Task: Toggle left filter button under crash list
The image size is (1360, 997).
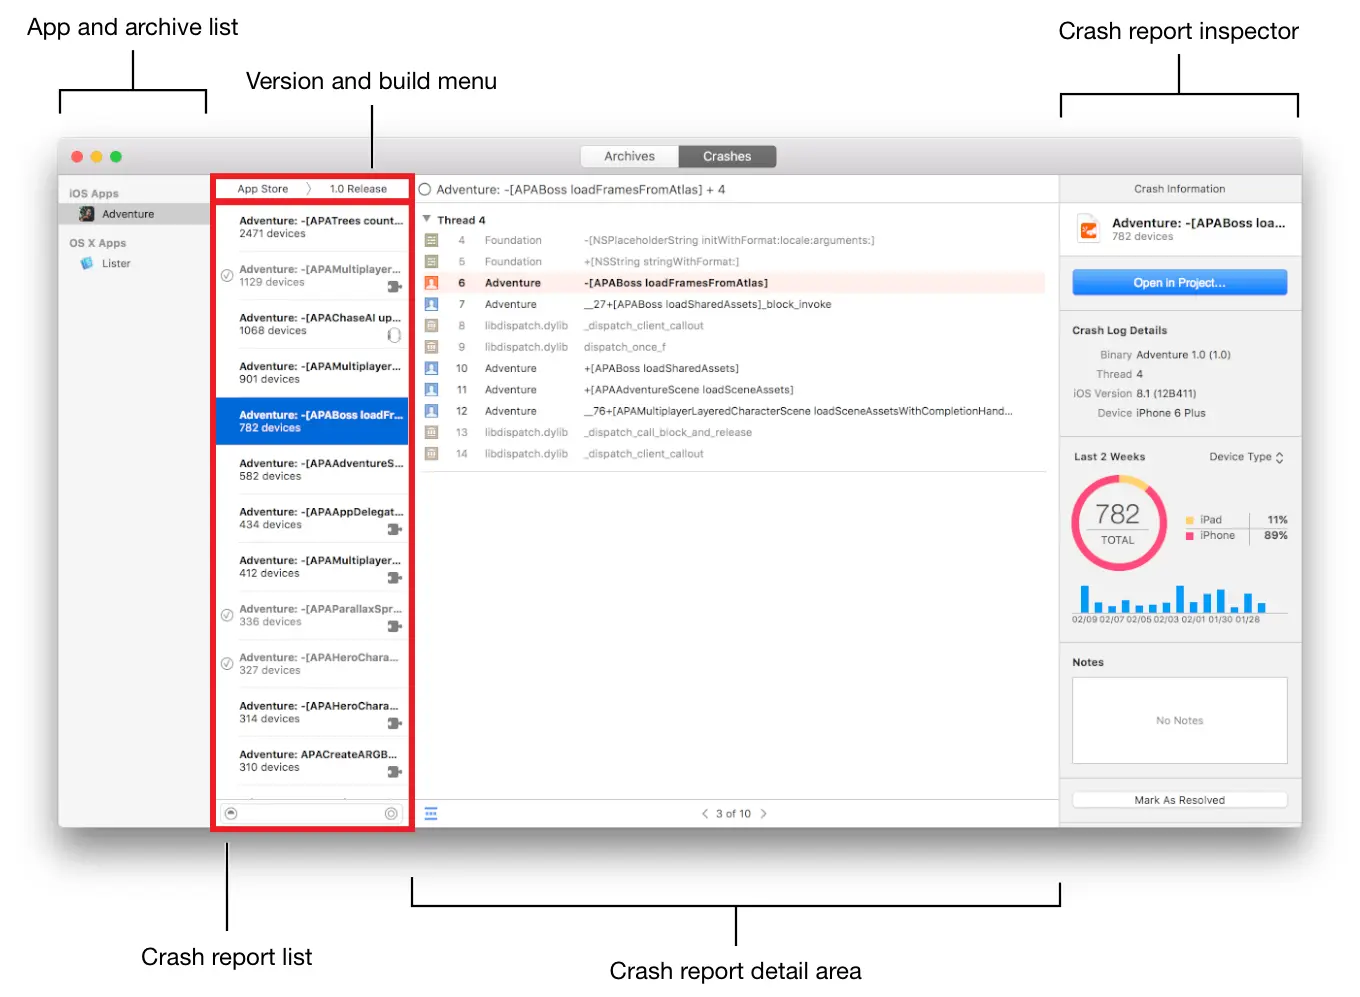Action: tap(231, 814)
